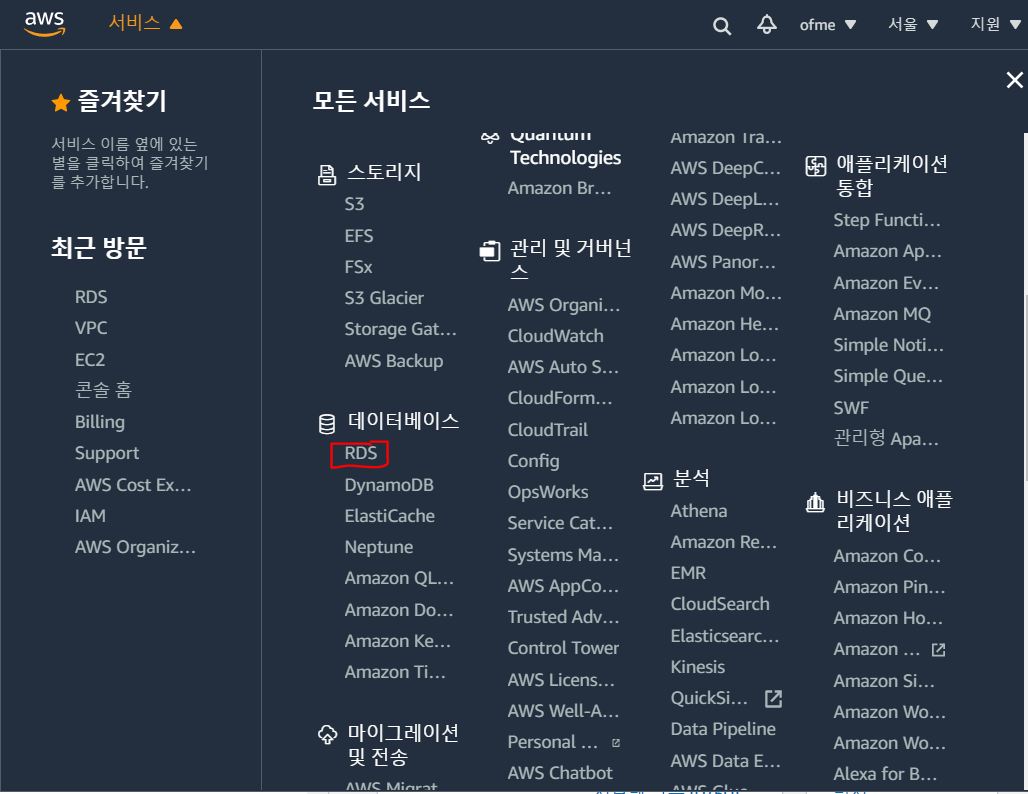
Task: Open SWF service
Action: click(851, 408)
